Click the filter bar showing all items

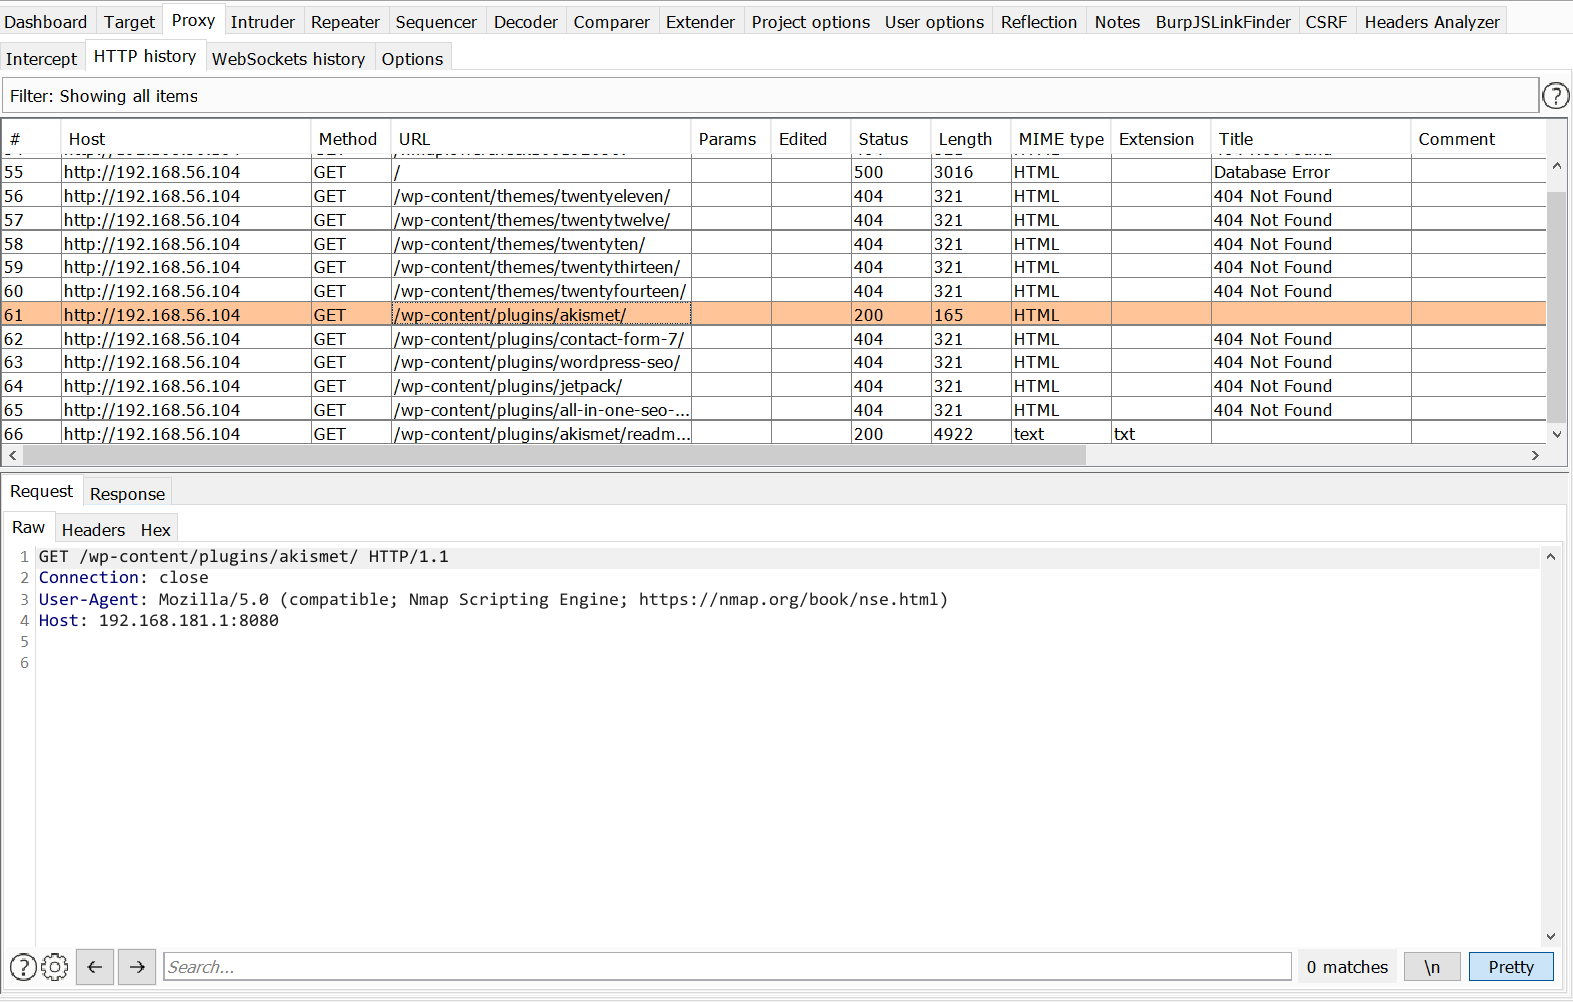tap(770, 96)
